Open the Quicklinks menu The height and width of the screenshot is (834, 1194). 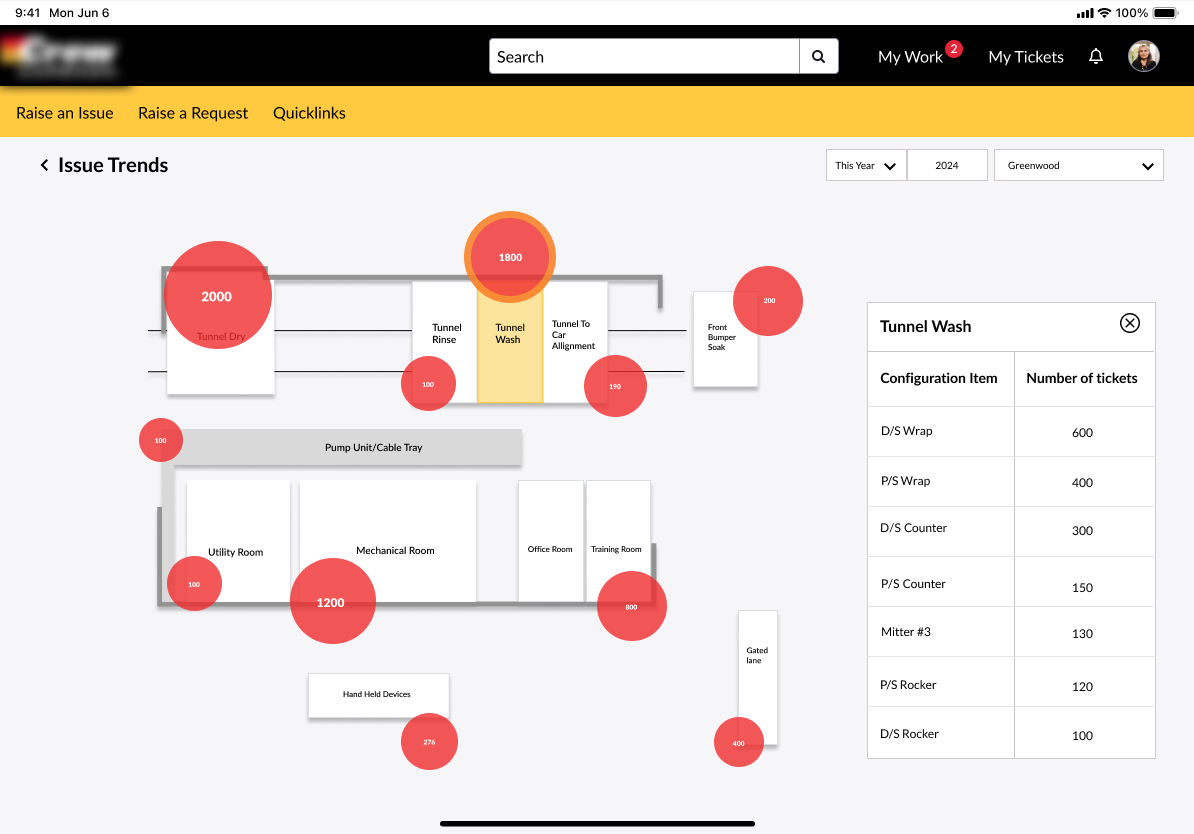coord(309,113)
